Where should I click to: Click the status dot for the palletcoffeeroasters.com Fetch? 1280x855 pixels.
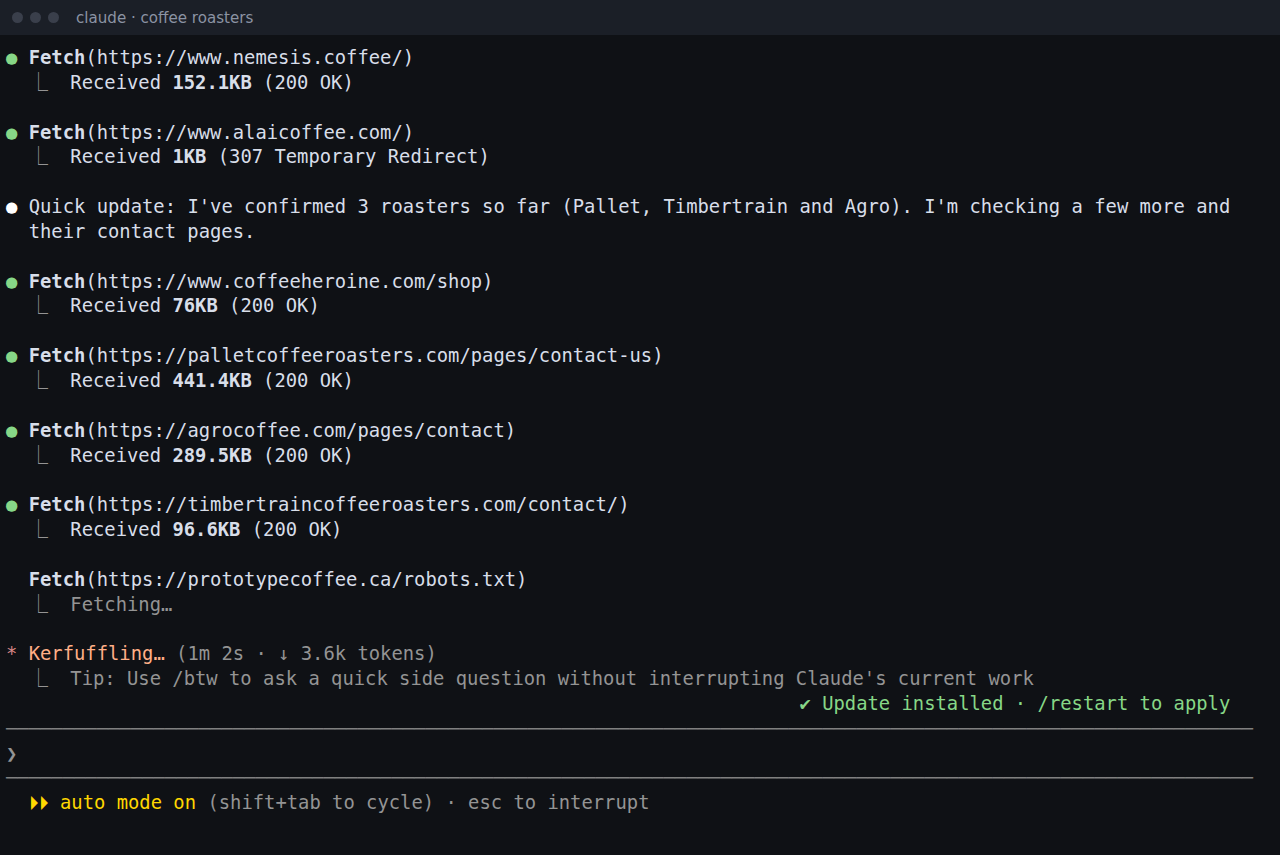coord(12,357)
